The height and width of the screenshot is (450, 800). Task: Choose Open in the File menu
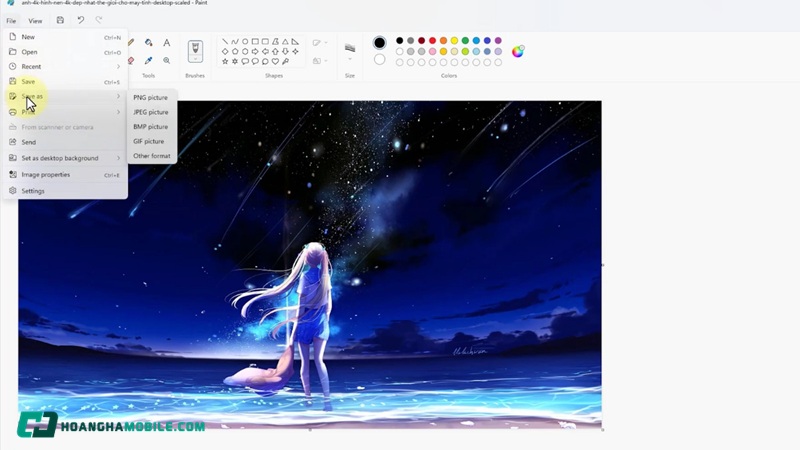(x=65, y=52)
